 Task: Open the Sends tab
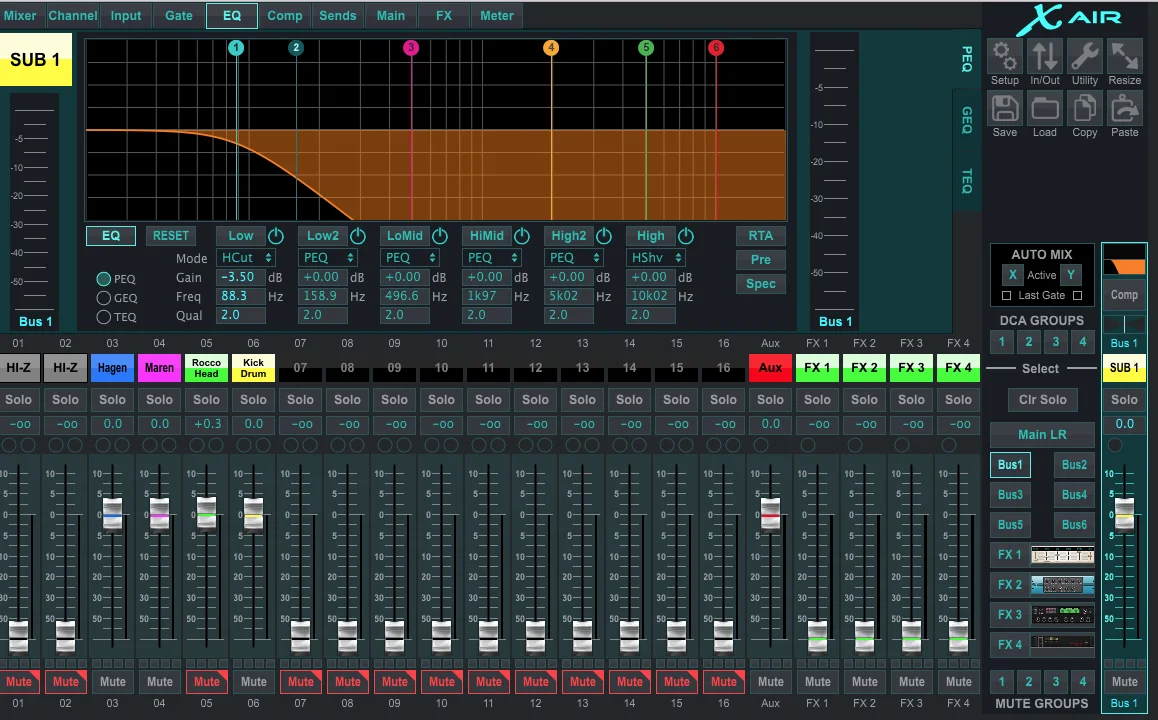tap(337, 16)
